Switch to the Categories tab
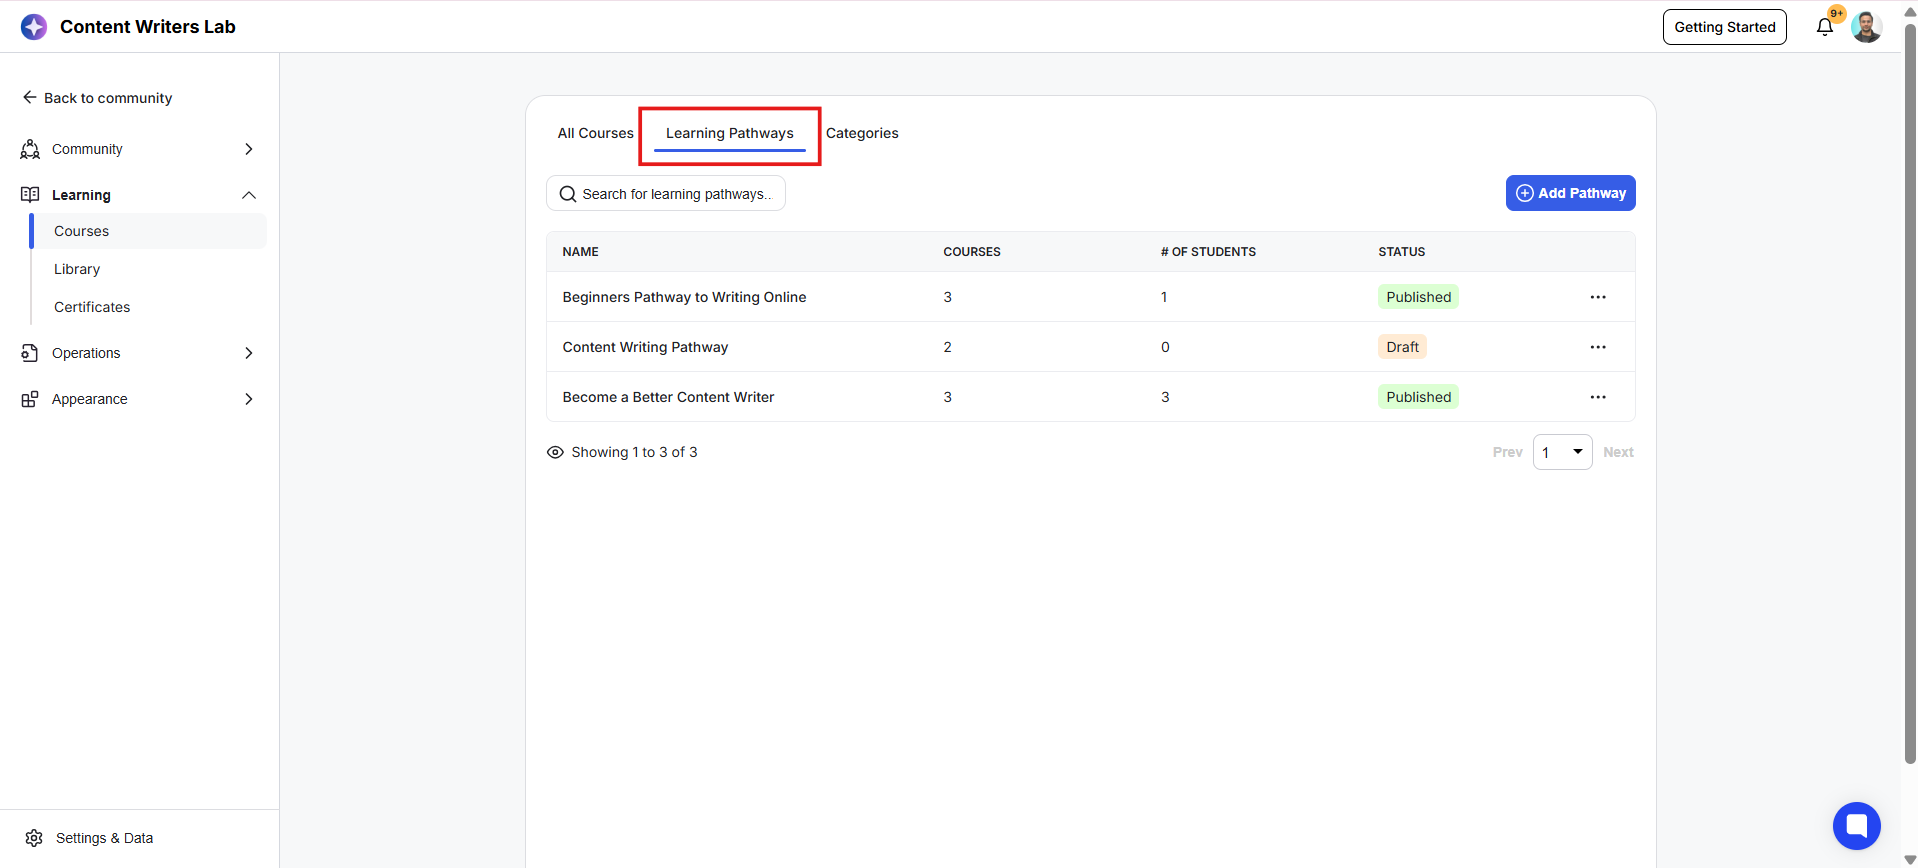 (x=862, y=133)
